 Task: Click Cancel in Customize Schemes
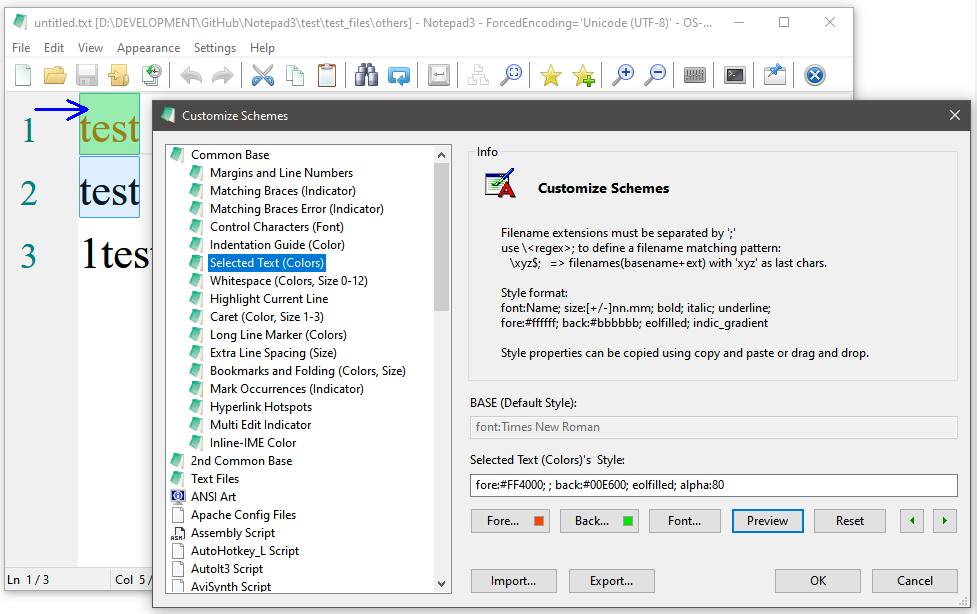915,580
